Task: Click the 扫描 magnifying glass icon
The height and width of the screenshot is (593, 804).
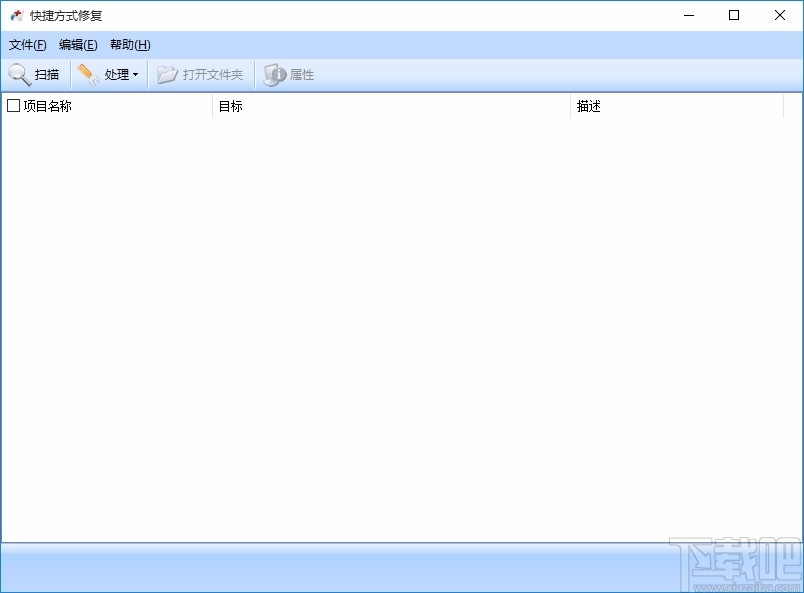Action: 18,74
